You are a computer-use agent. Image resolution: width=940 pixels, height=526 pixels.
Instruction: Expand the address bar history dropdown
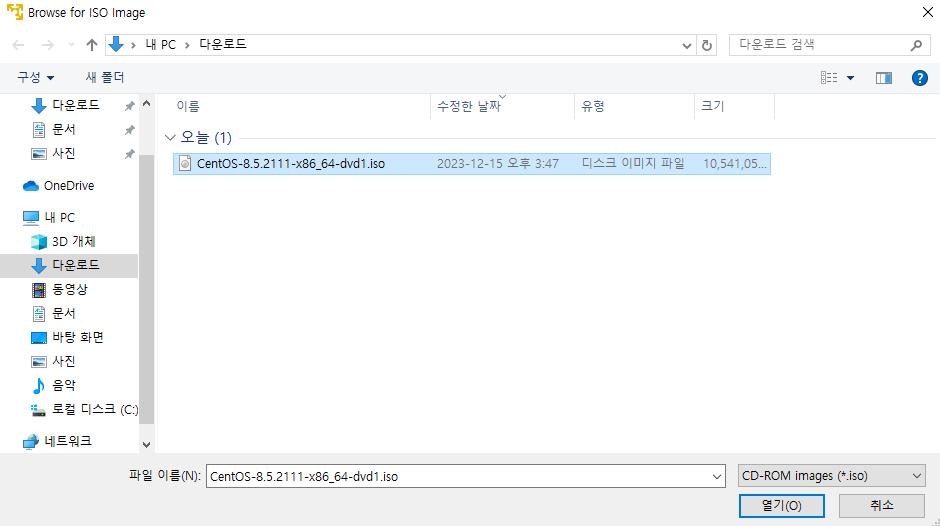pyautogui.click(x=686, y=46)
